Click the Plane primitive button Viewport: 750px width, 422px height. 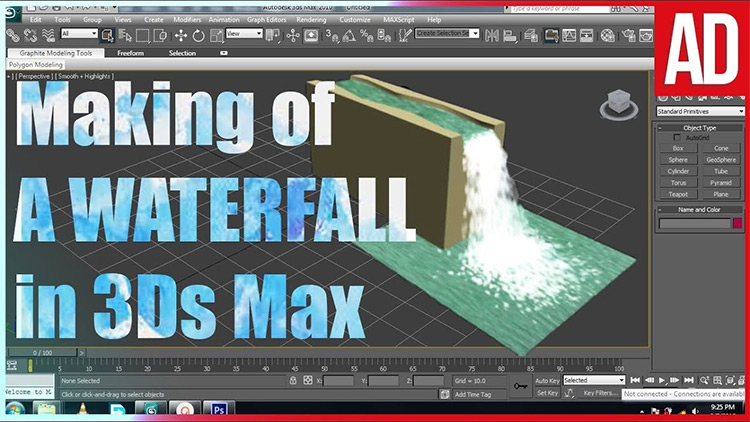pos(721,194)
